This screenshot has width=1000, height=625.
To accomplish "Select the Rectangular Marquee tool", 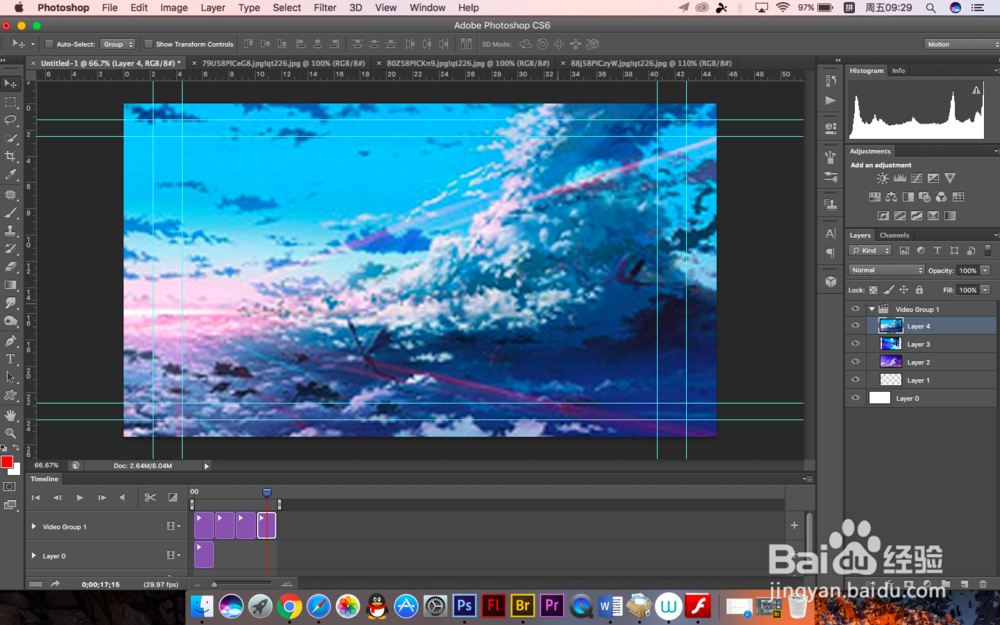I will tap(11, 102).
